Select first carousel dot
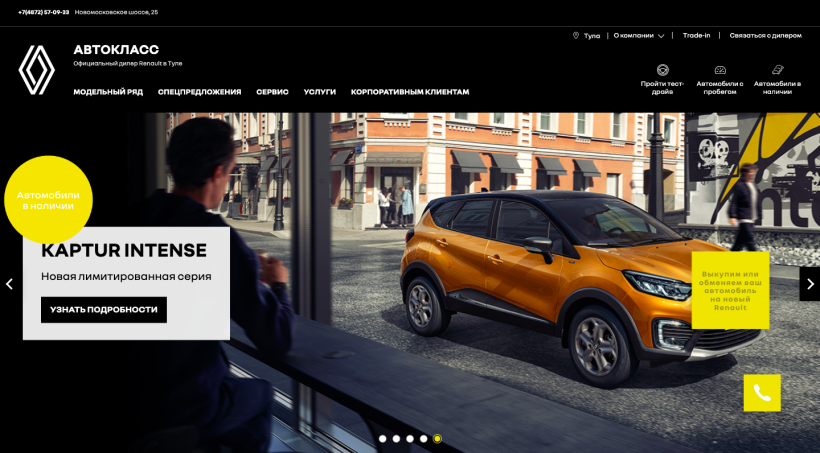This screenshot has height=453, width=820. [x=383, y=439]
